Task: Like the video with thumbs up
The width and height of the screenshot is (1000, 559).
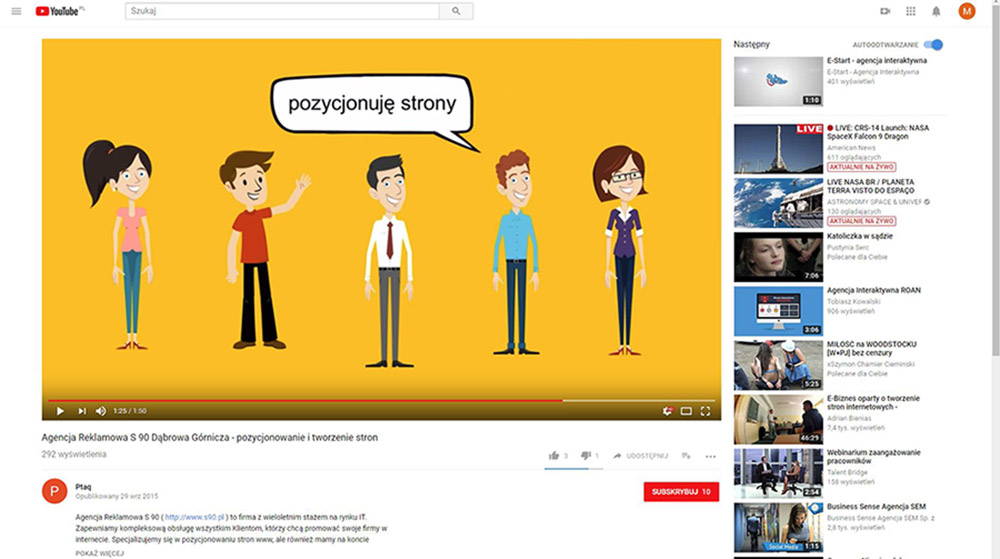Action: 554,456
